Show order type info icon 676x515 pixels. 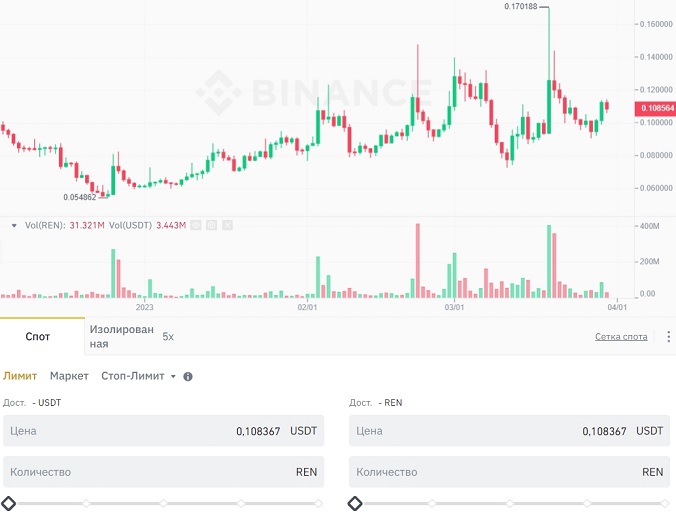[188, 376]
